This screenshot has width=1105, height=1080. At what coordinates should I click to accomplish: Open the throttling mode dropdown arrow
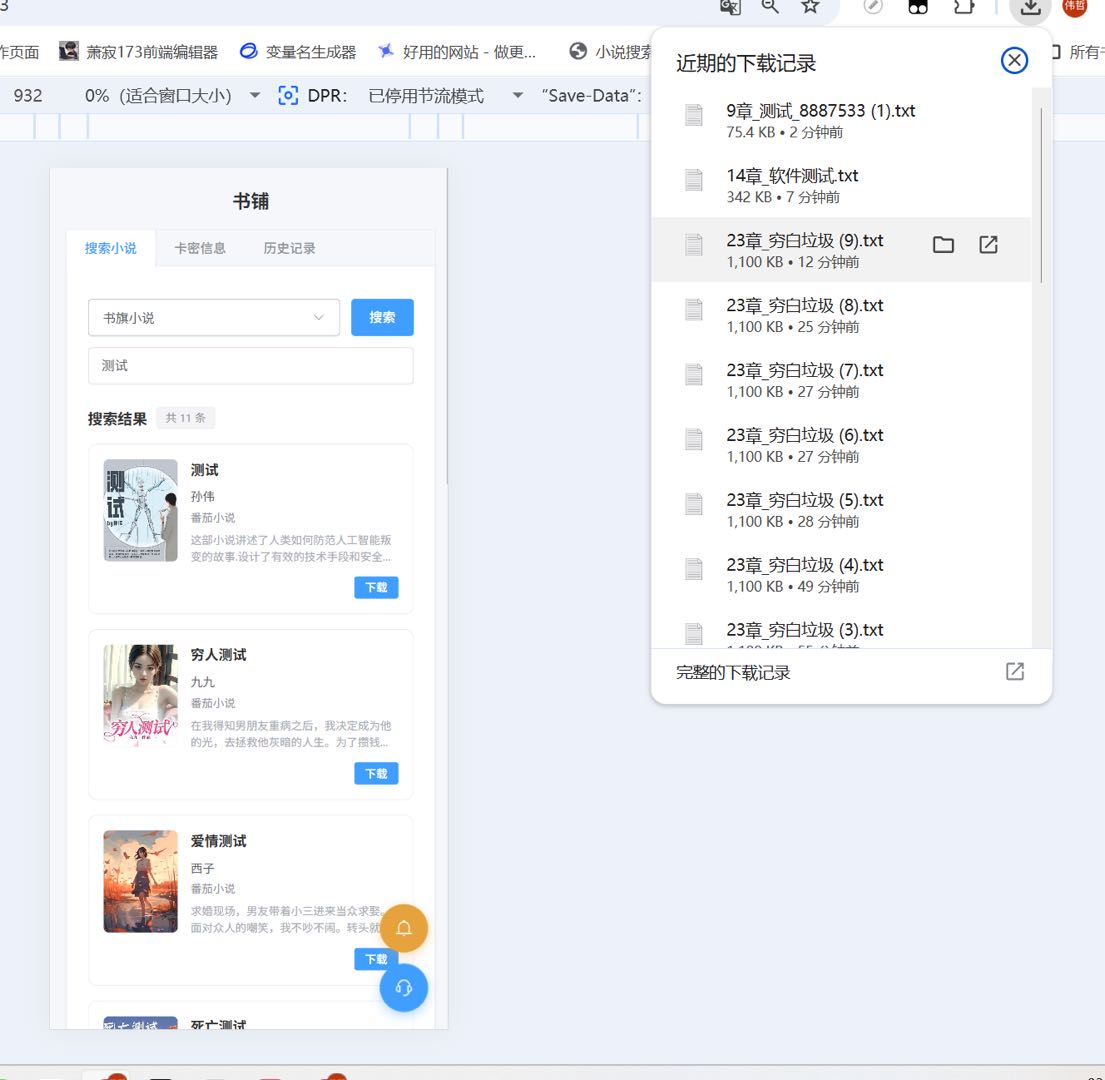tap(517, 96)
